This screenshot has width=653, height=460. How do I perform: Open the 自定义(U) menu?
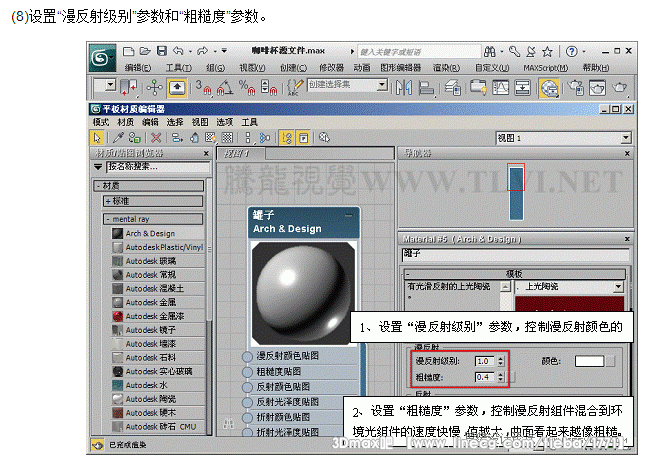pos(492,67)
